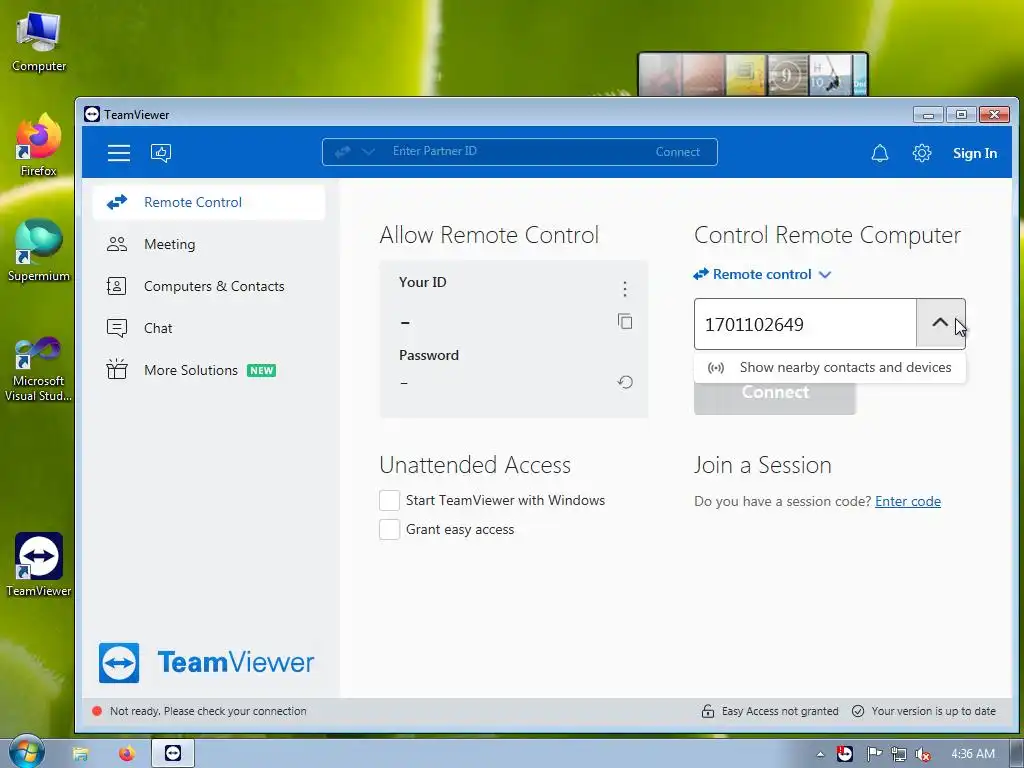Click the TeamViewer title bar icon
The height and width of the screenshot is (768, 1024).
pos(92,114)
